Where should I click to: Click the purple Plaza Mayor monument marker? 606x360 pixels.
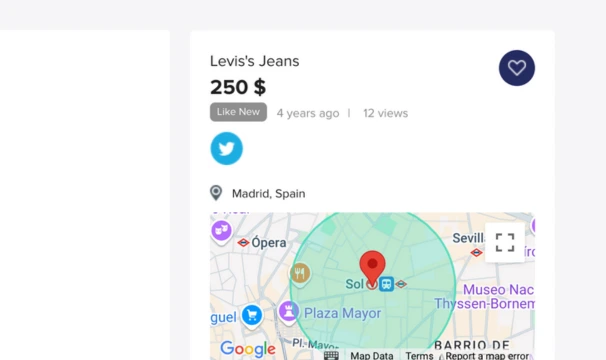pos(288,312)
